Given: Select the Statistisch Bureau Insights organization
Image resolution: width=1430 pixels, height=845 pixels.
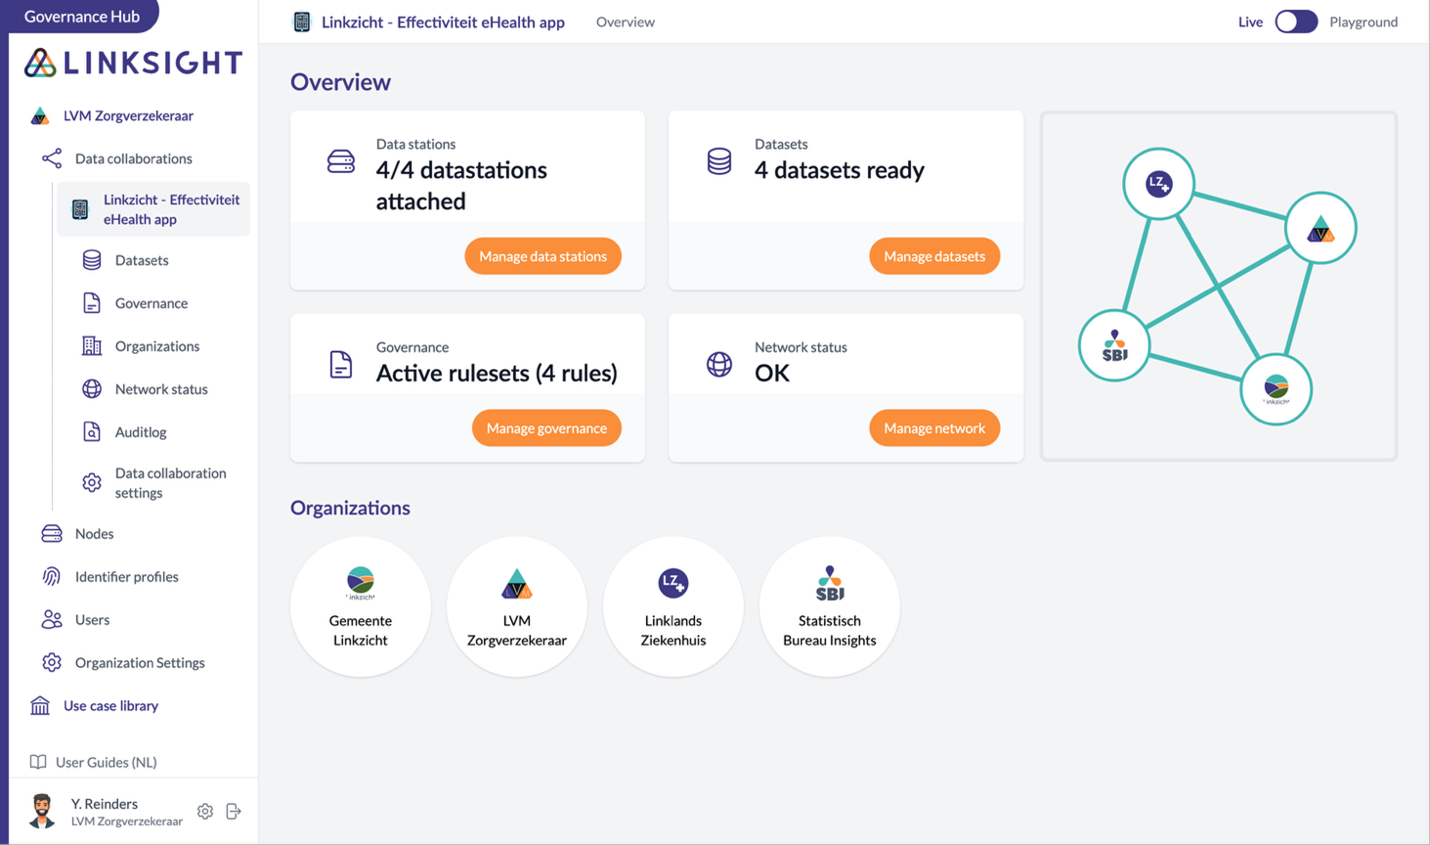Looking at the screenshot, I should pos(829,607).
